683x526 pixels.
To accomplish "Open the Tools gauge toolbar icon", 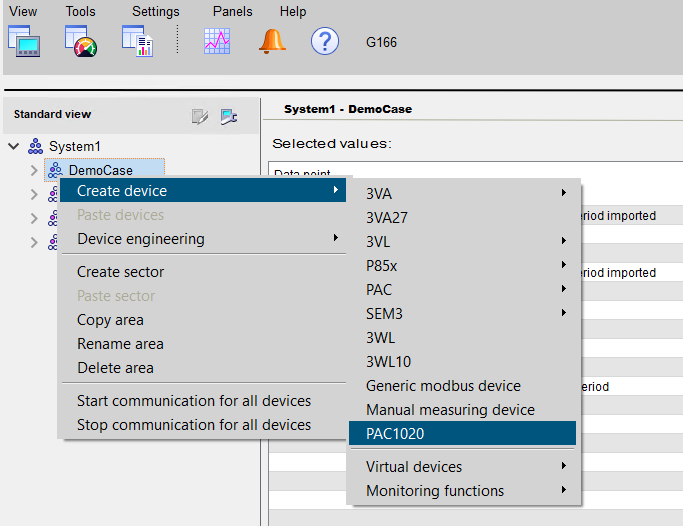I will [x=81, y=41].
